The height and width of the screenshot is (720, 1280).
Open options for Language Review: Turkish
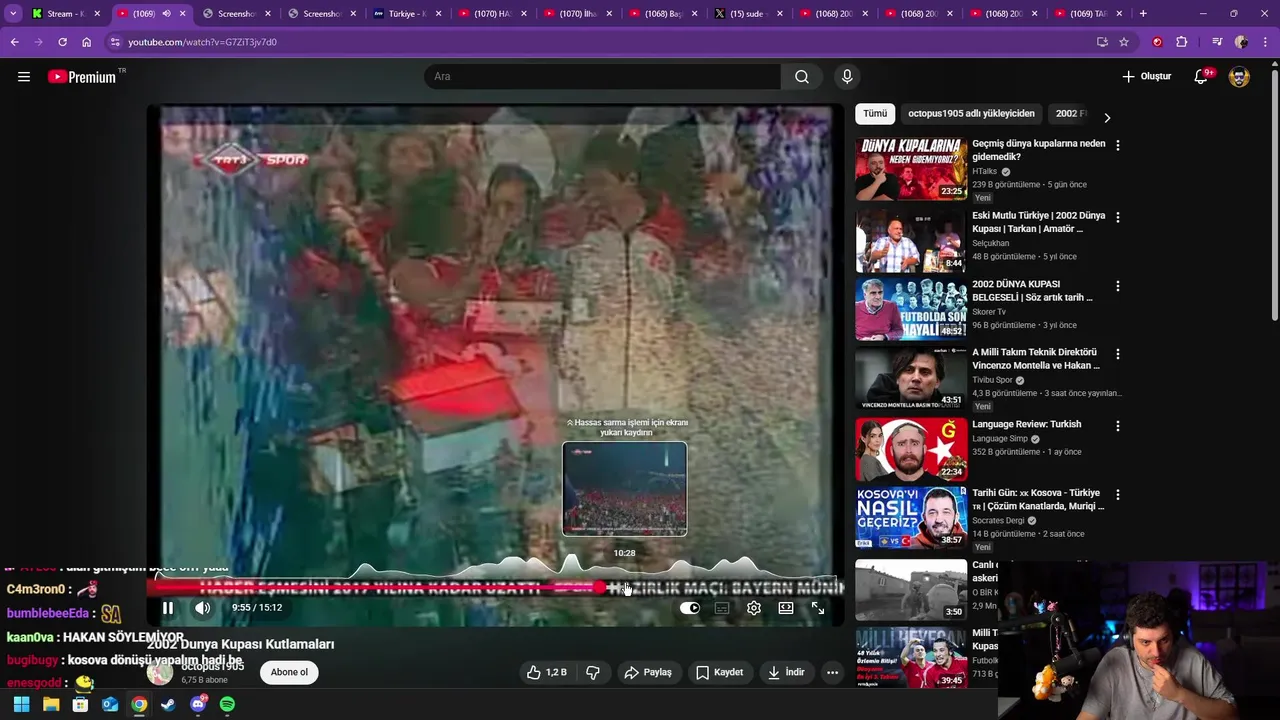pyautogui.click(x=1118, y=426)
